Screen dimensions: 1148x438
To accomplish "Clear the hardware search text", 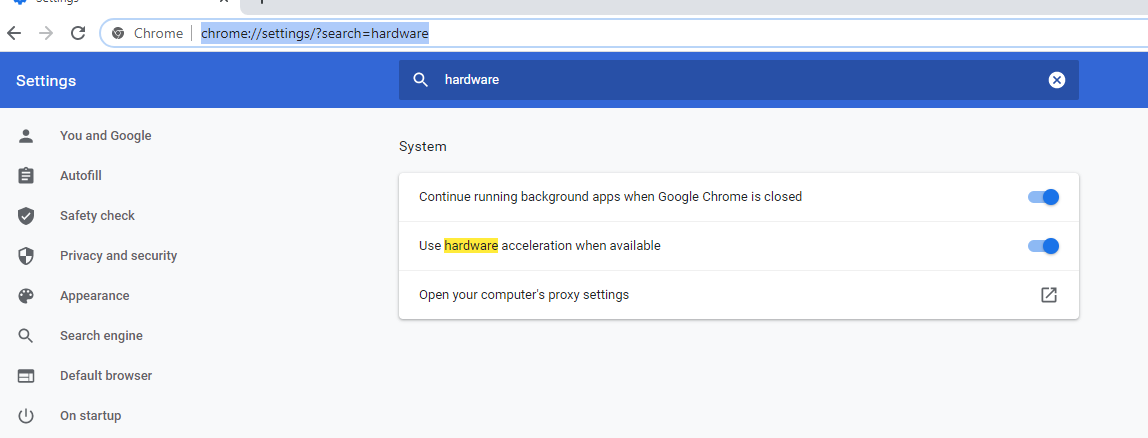I will [x=1056, y=80].
